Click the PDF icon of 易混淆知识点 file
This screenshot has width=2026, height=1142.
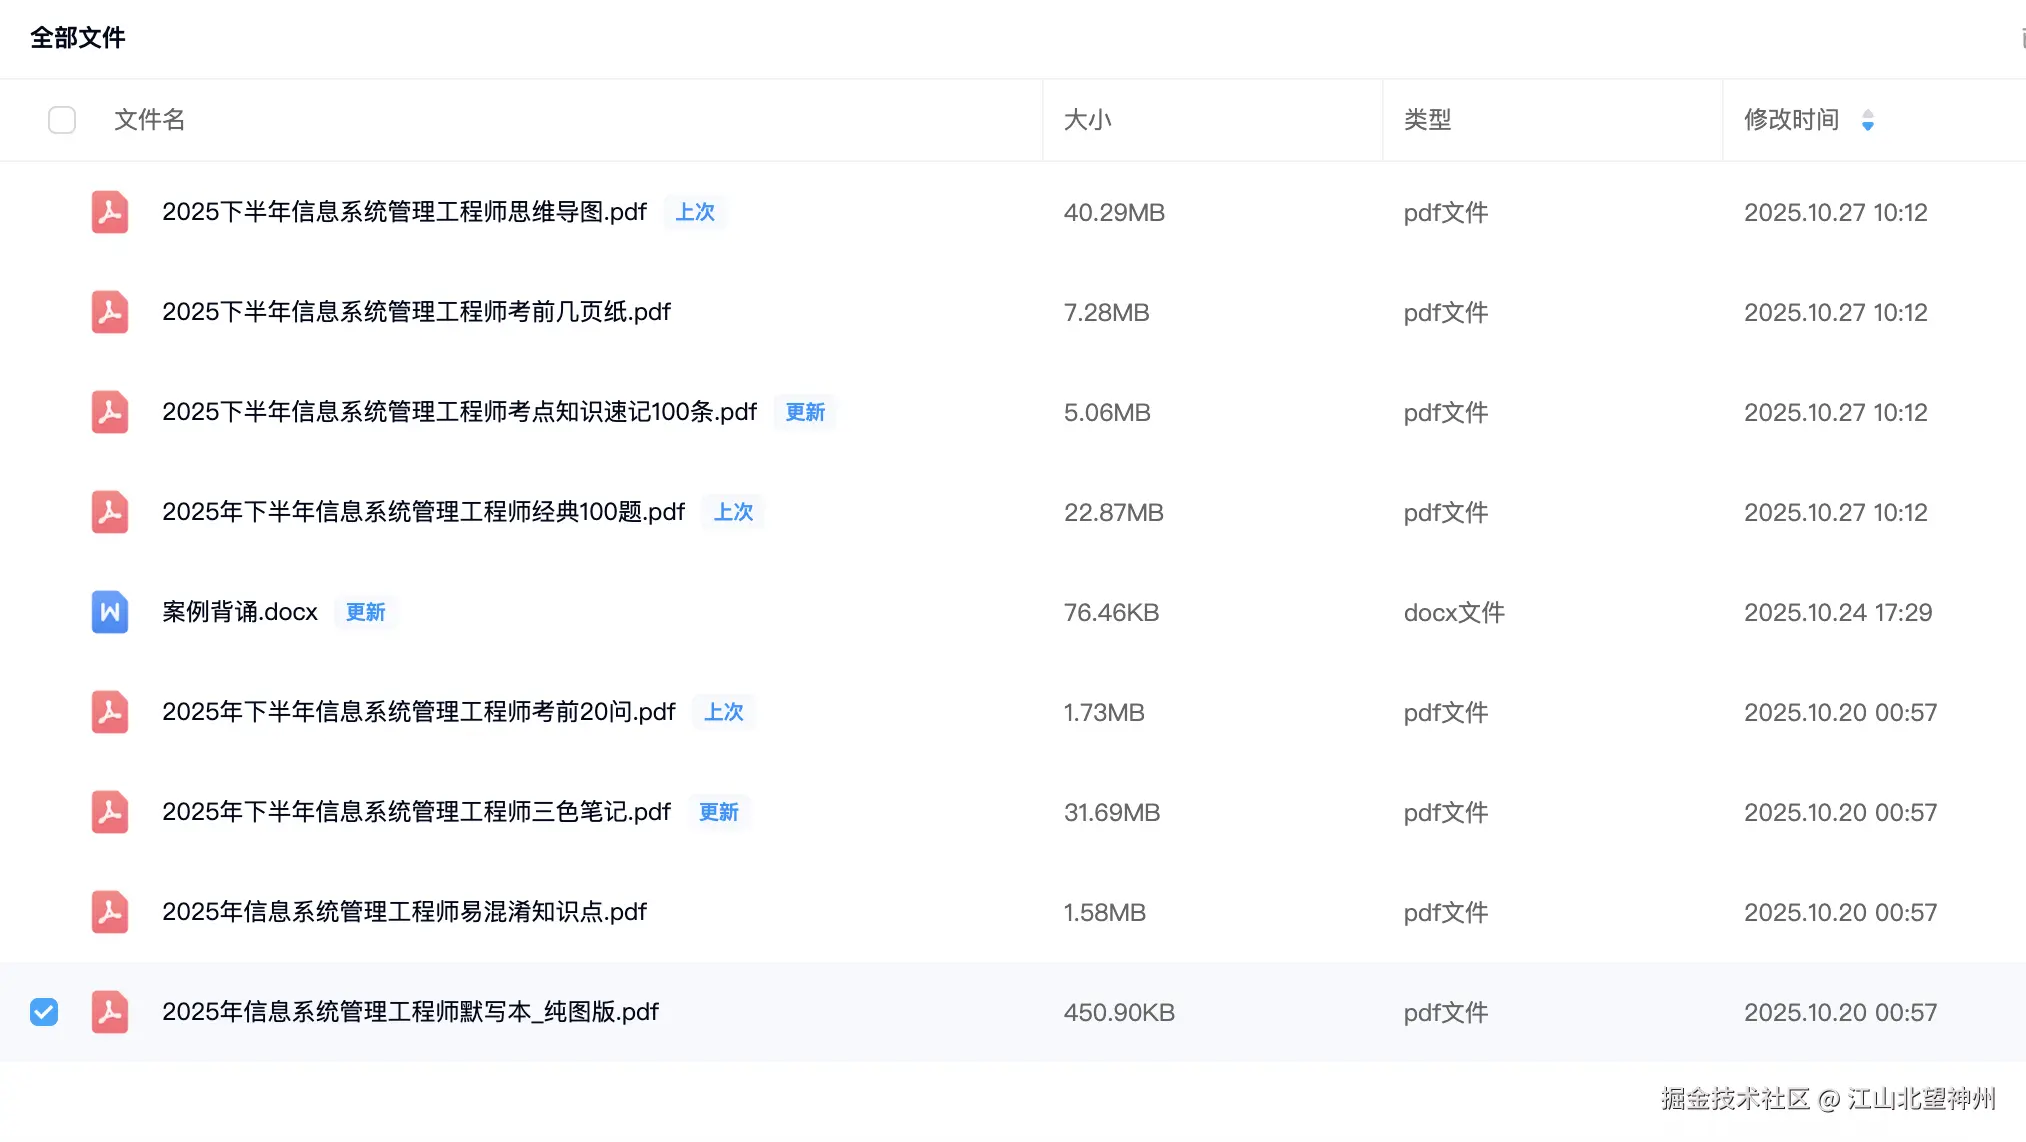110,912
